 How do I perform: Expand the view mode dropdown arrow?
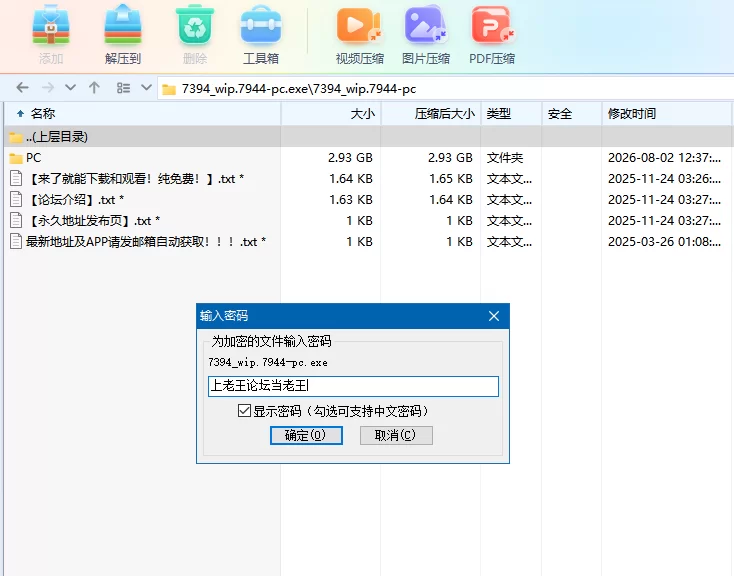(x=146, y=88)
